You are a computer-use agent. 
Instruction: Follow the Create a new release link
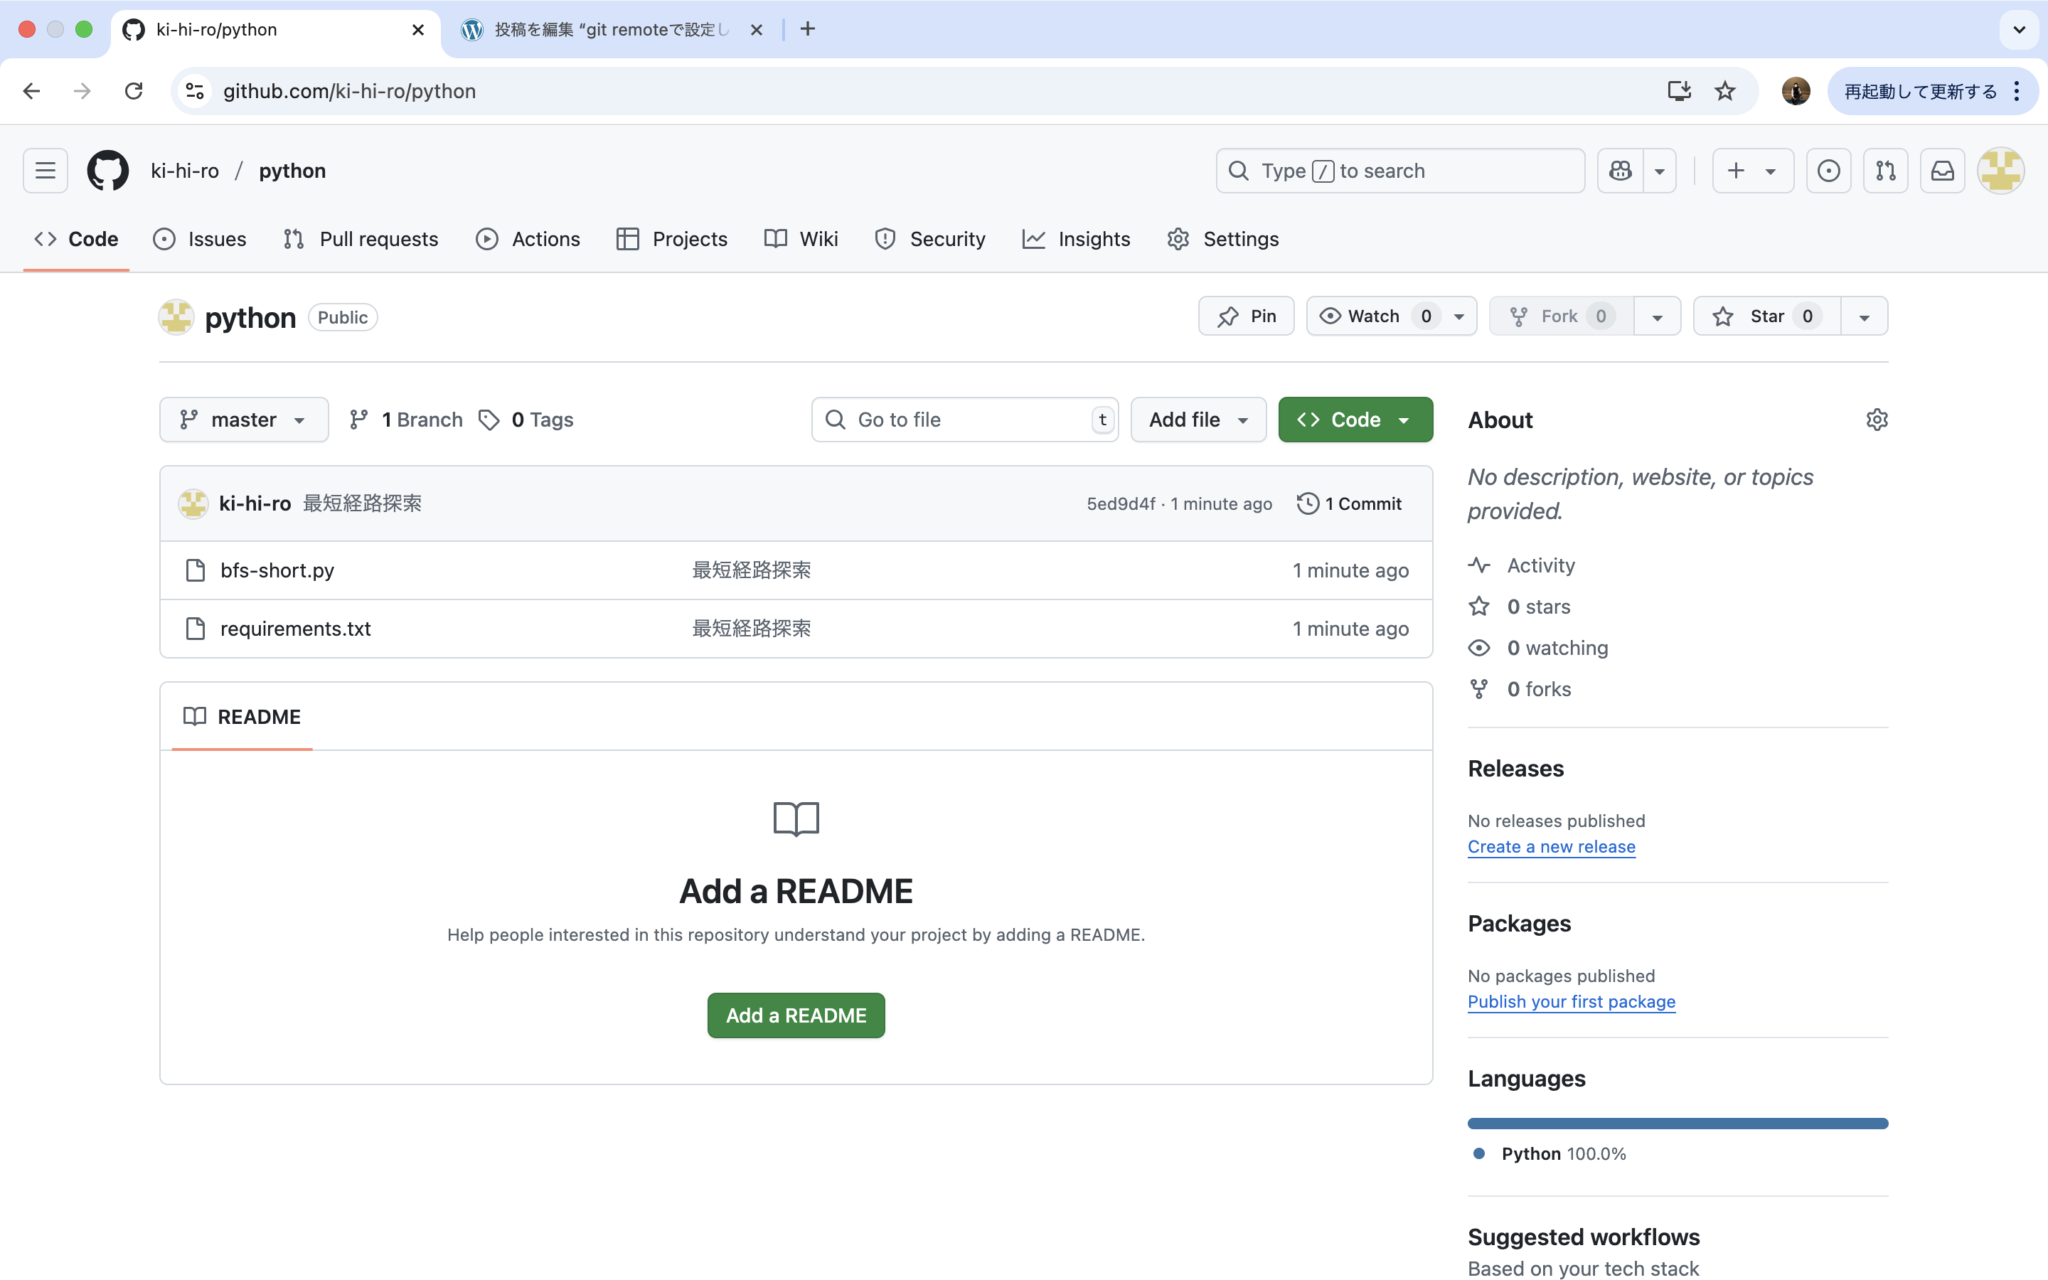coord(1551,846)
